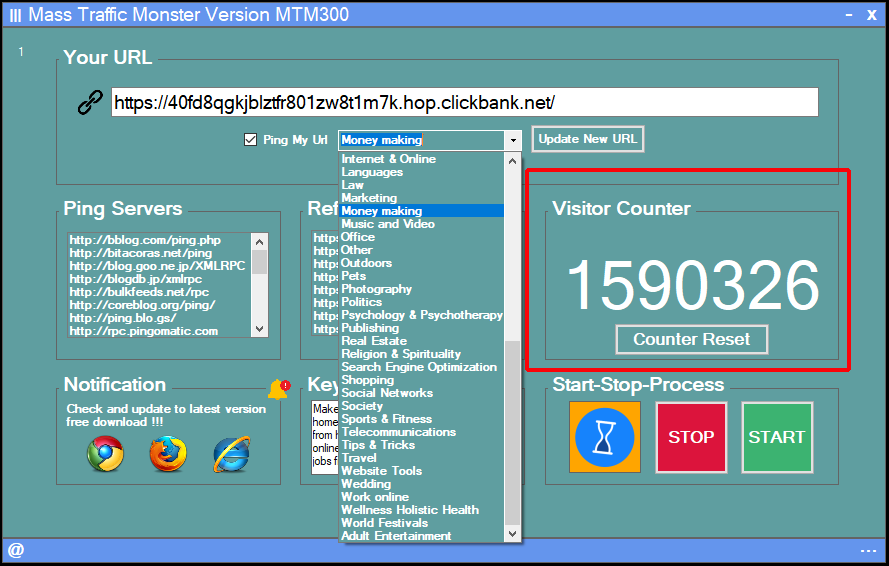Choose Work online category

(421, 497)
